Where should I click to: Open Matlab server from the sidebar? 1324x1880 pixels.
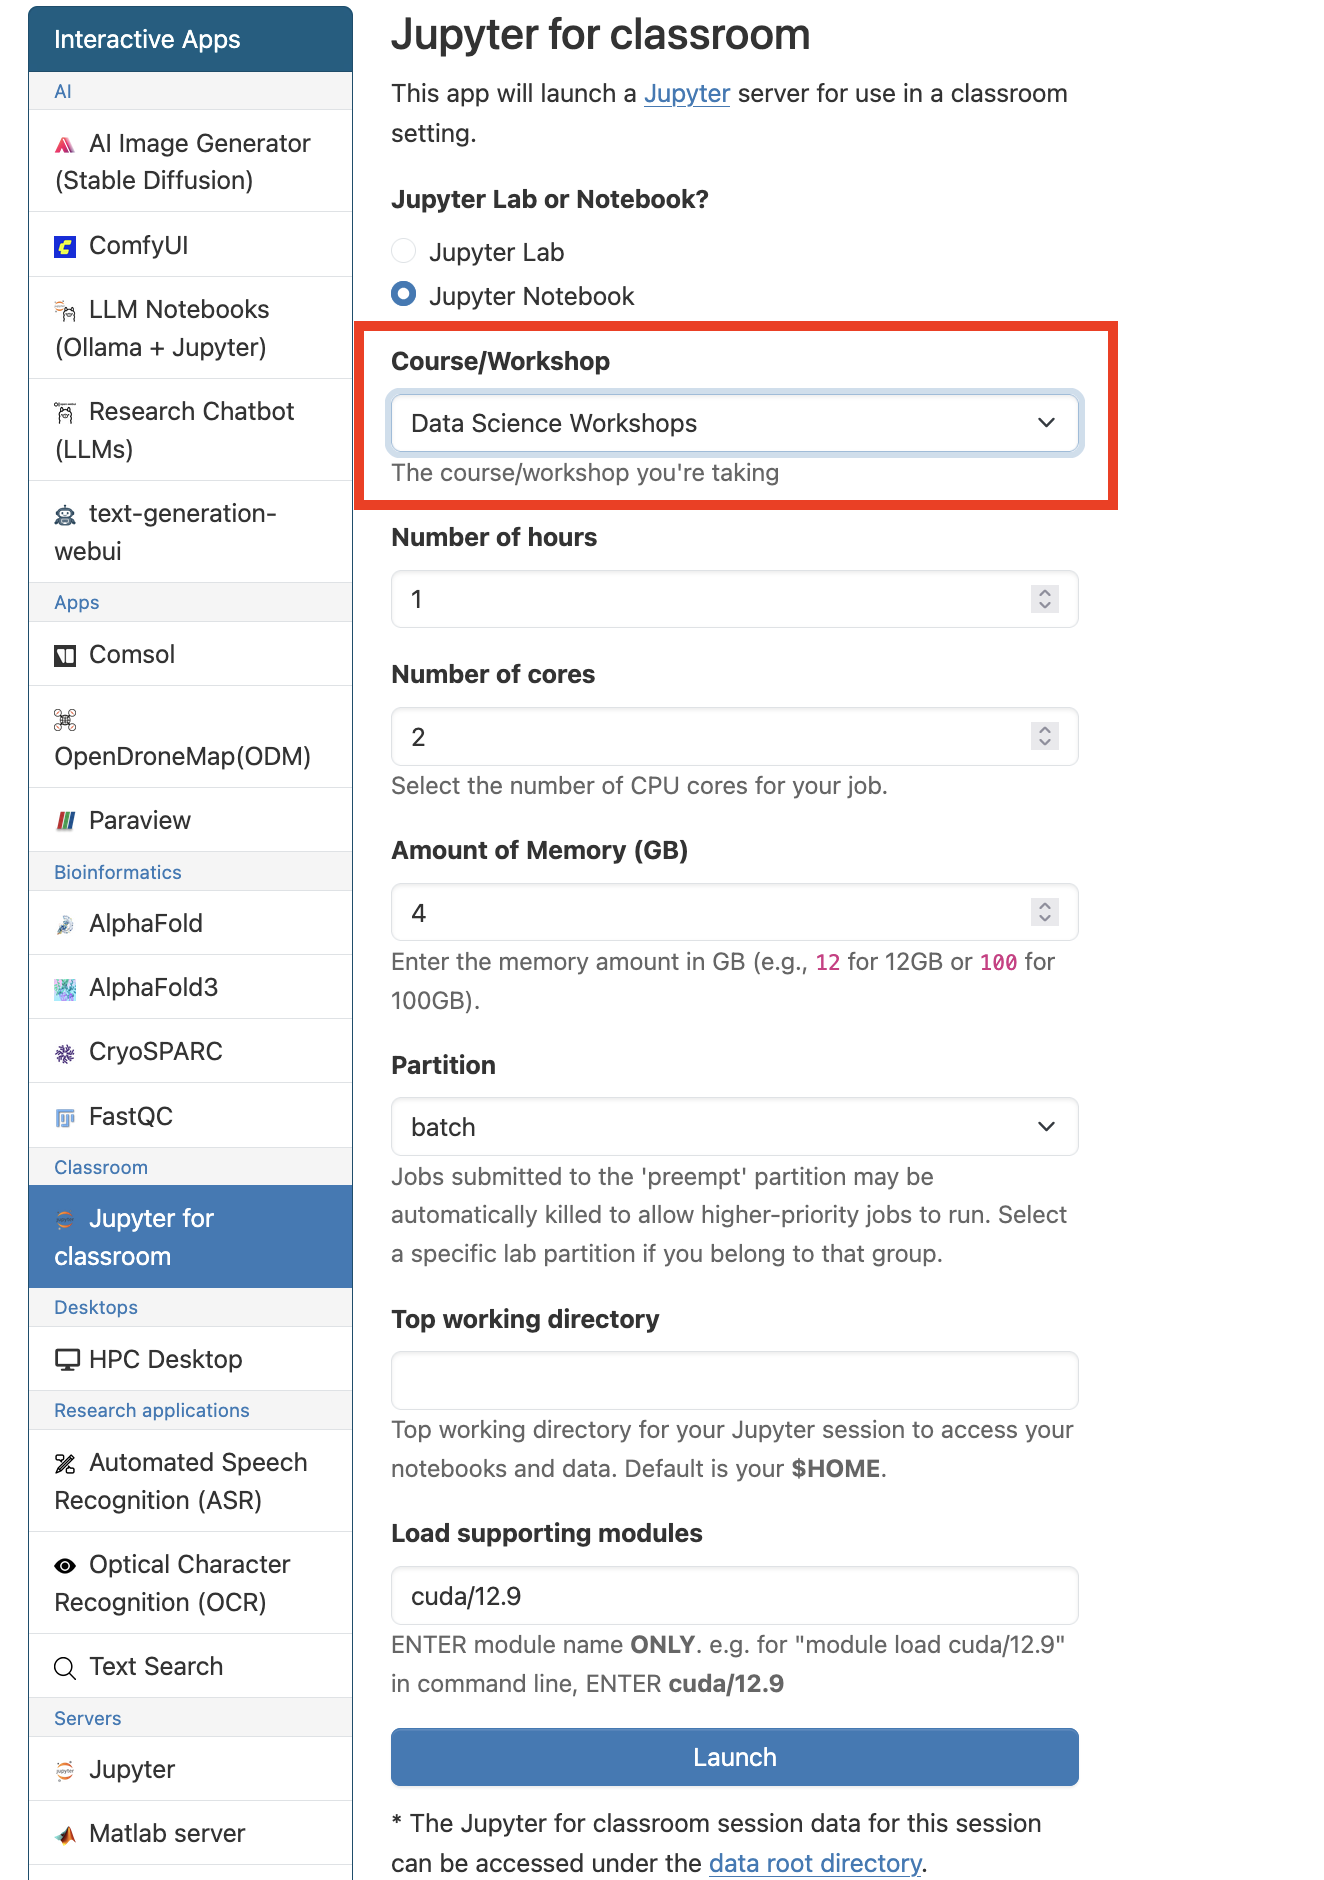[167, 1833]
